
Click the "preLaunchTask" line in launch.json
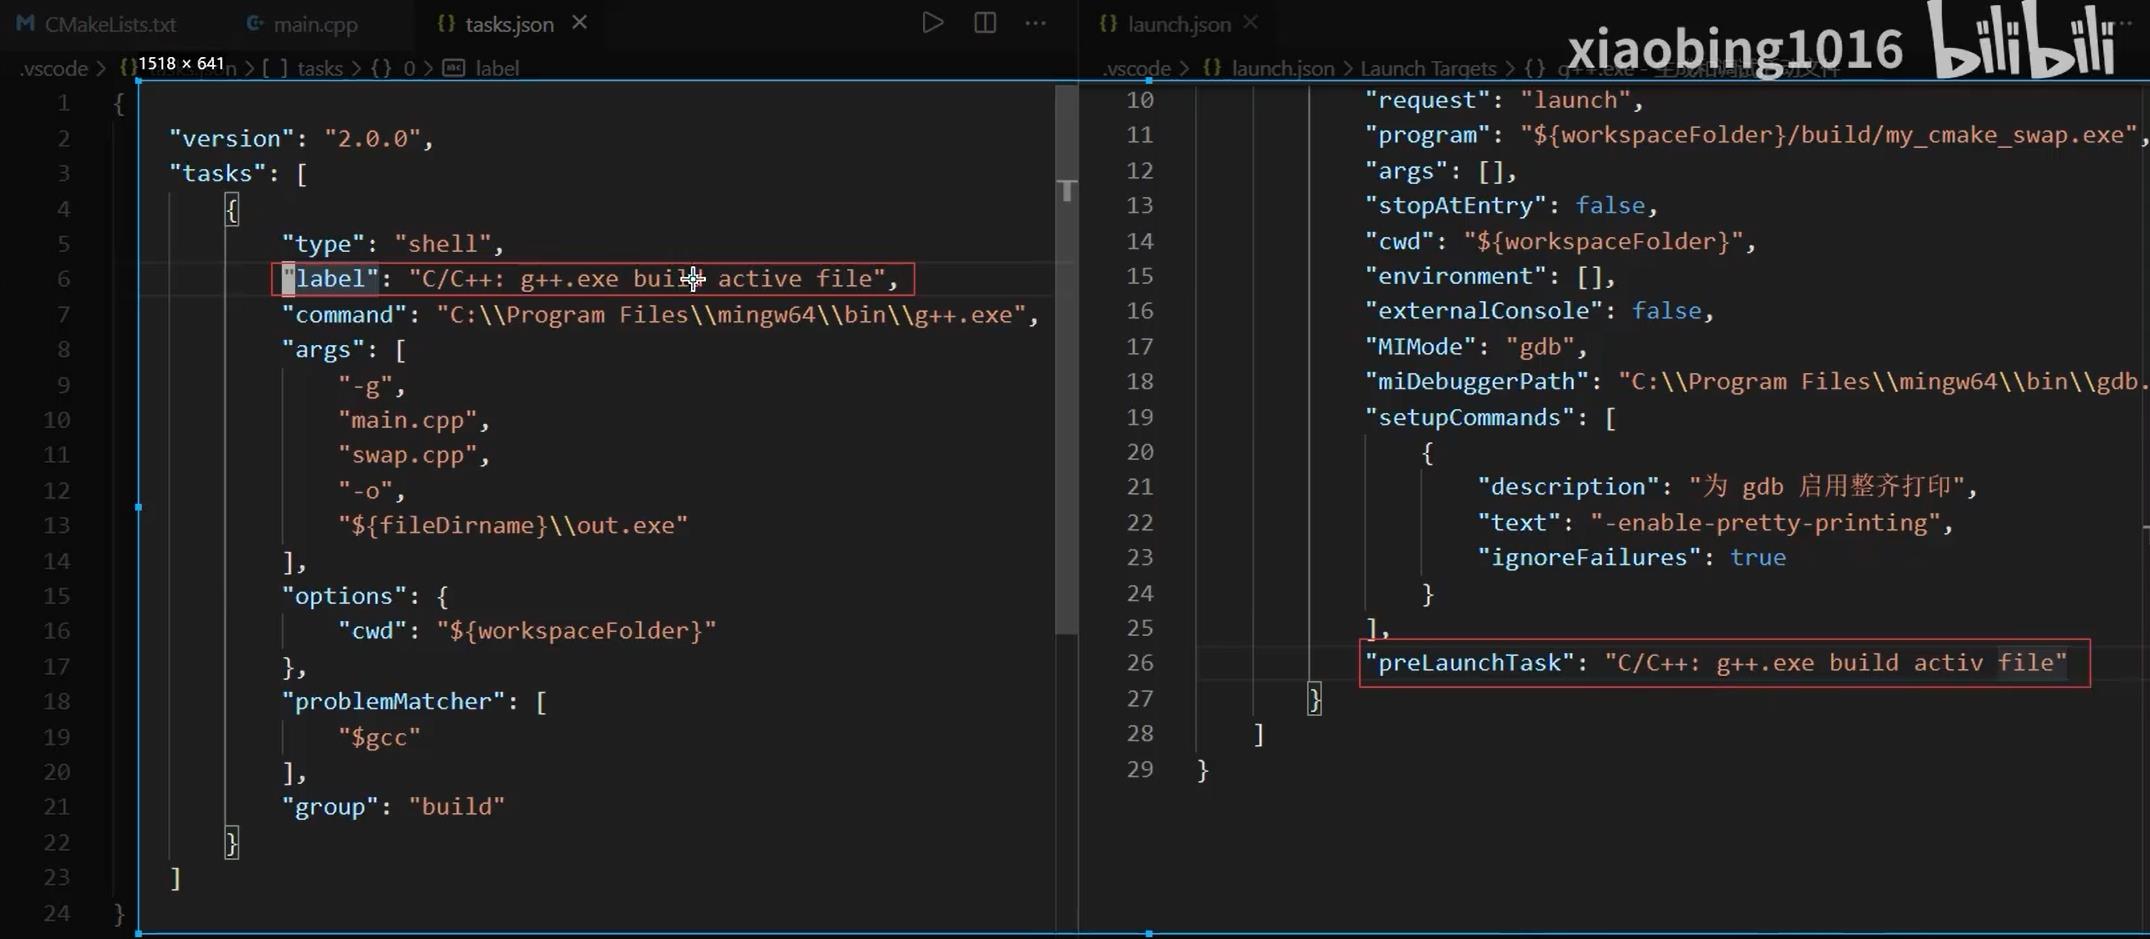[1716, 662]
